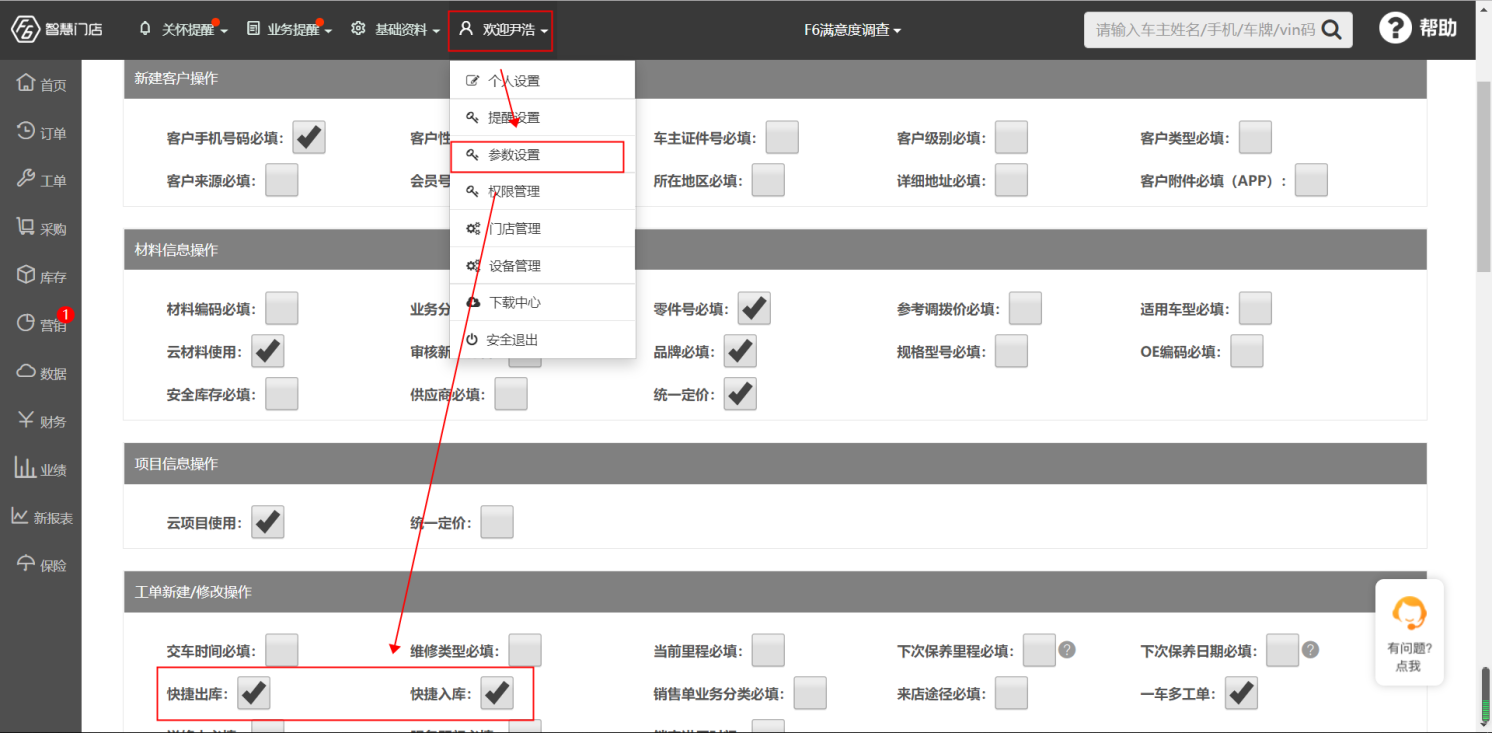Uncheck 品牌必填 checkbox

739,351
